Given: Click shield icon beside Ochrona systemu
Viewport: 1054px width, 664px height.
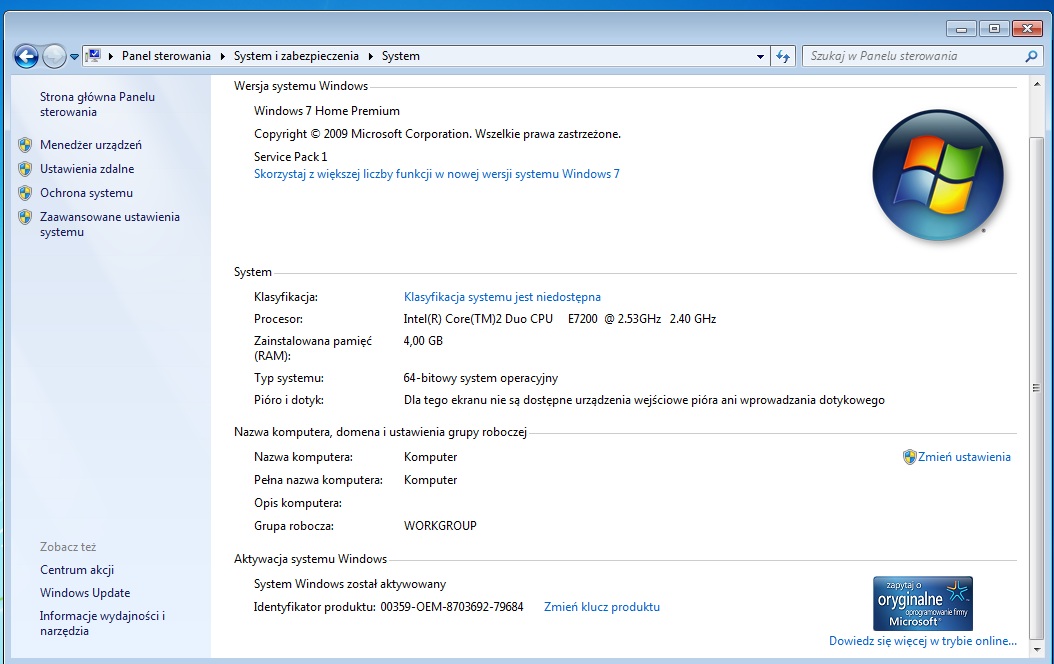Looking at the screenshot, I should [x=25, y=193].
